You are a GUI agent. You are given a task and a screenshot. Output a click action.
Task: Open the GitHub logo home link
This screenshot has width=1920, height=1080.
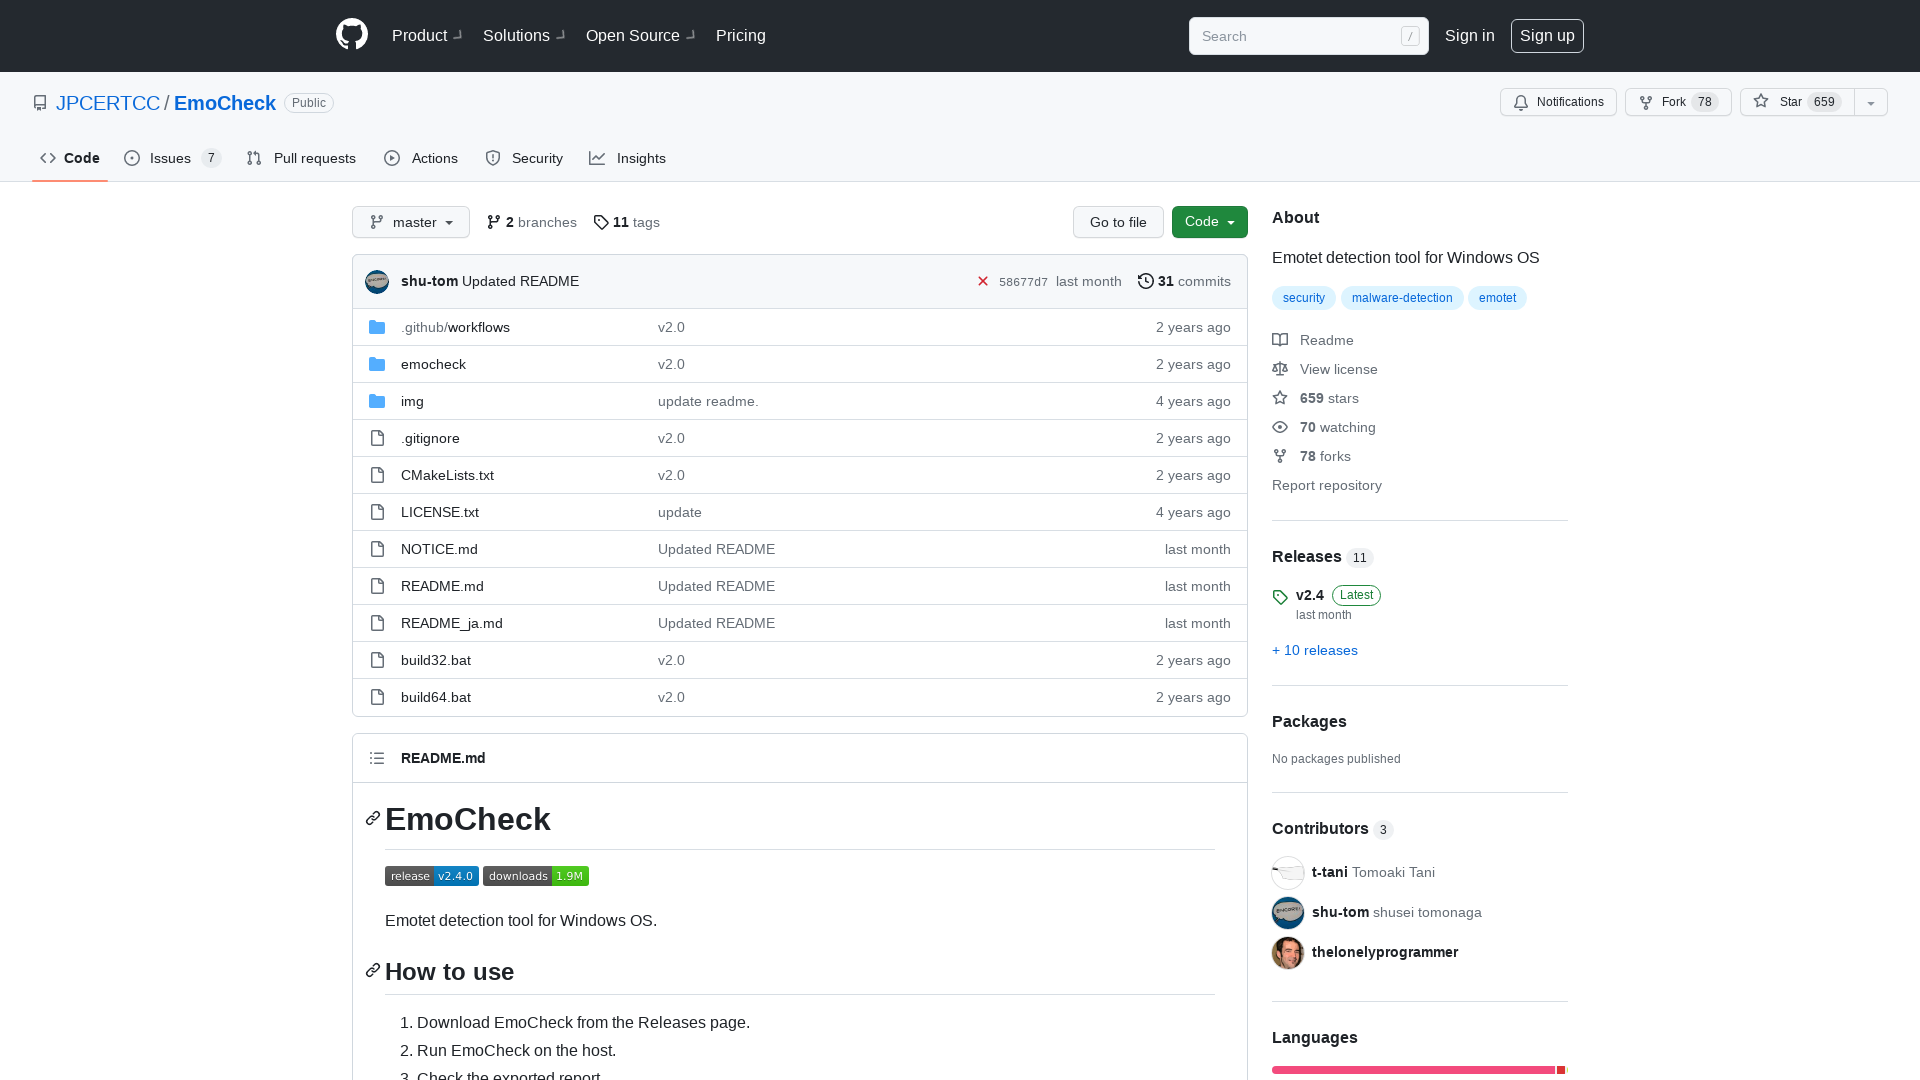click(352, 35)
